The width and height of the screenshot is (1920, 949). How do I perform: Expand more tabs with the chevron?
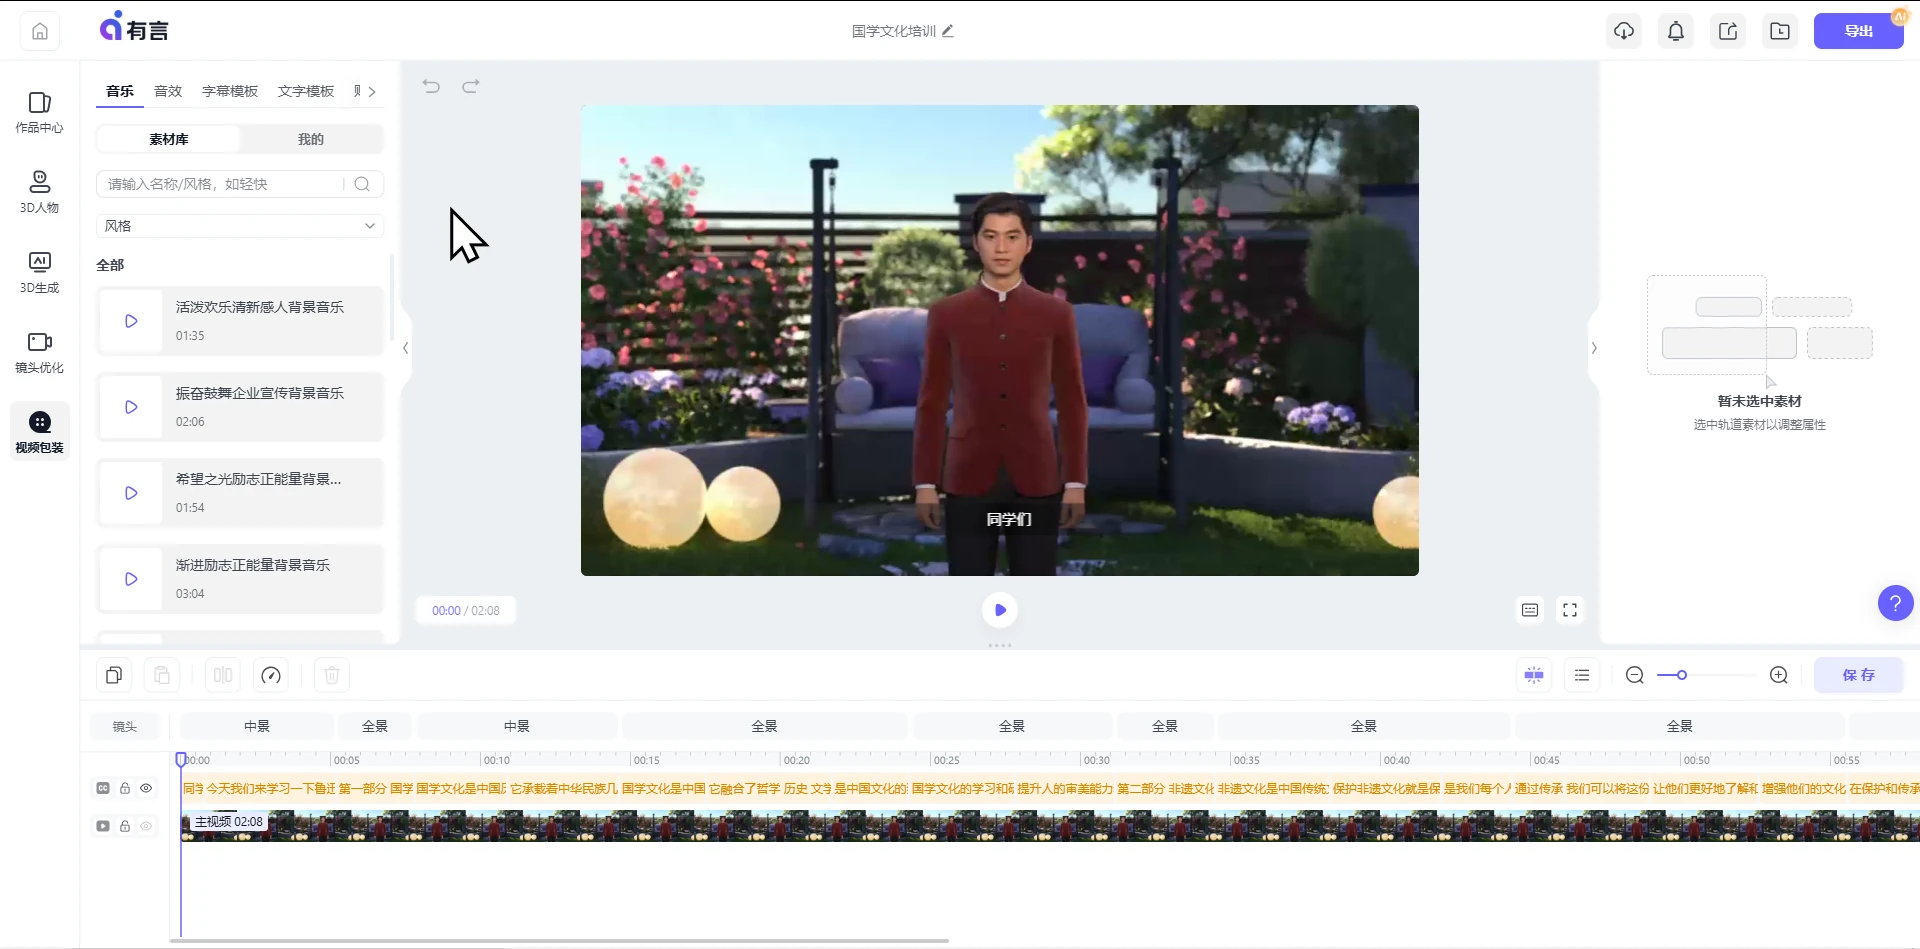click(372, 91)
